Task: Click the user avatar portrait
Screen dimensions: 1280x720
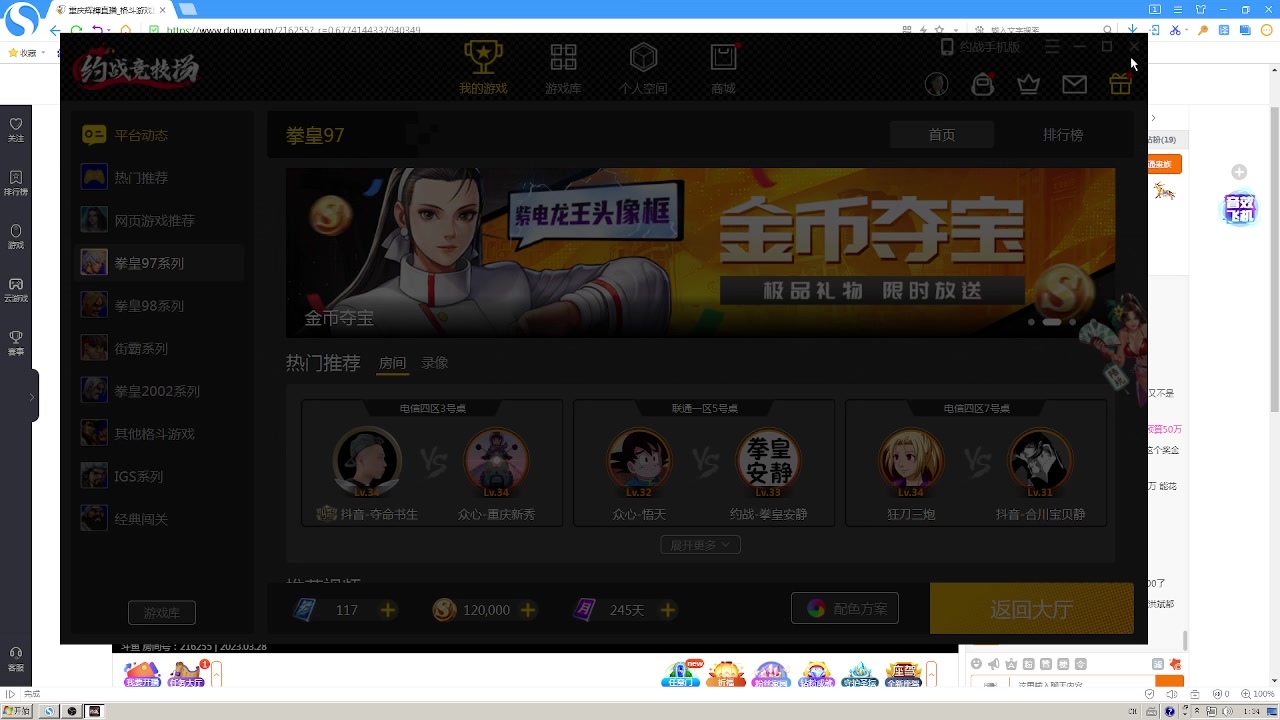Action: click(x=936, y=84)
